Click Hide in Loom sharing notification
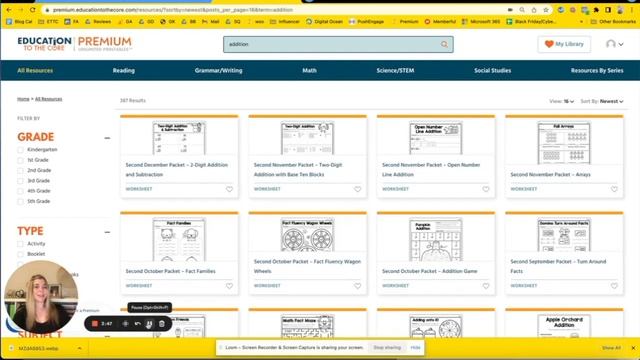Screen dimensions: 640x360 (416, 347)
